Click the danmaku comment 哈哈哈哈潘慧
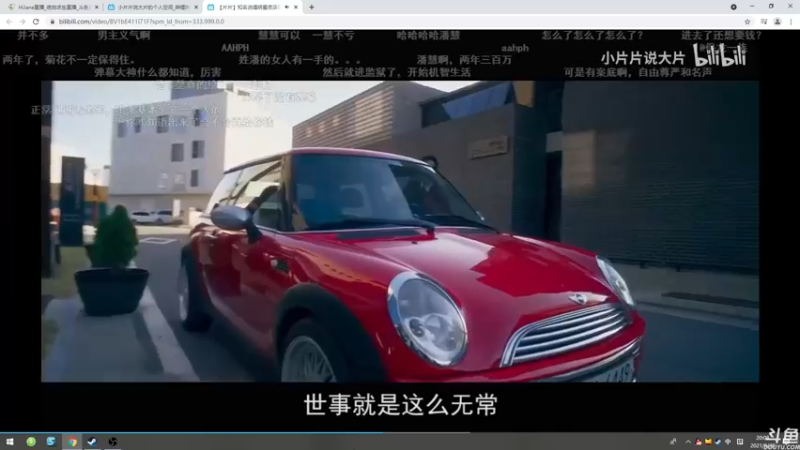800x450 pixels. [x=428, y=35]
